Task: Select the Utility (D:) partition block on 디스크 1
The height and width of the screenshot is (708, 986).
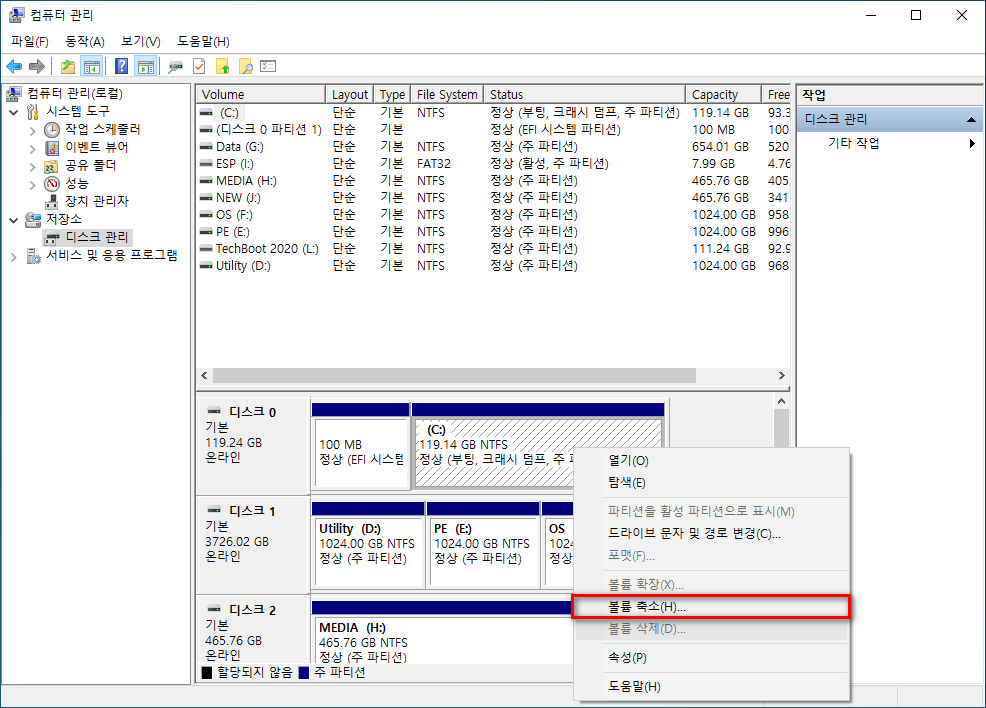Action: (368, 545)
